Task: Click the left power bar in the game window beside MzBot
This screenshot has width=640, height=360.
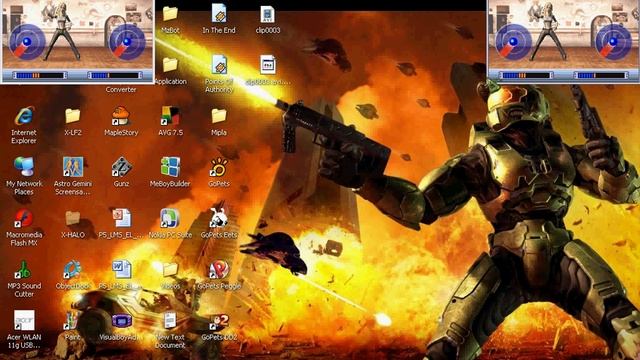Action: (39, 76)
